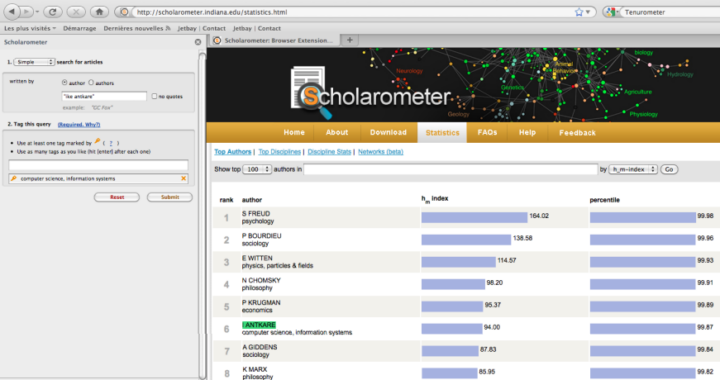Viewport: 720px width, 380px height.
Task: Click the K MARX author name
Action: (x=254, y=369)
